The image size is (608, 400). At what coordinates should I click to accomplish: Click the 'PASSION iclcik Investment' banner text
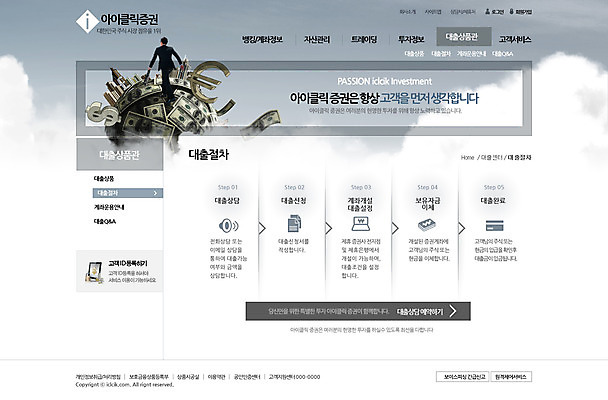click(x=384, y=81)
